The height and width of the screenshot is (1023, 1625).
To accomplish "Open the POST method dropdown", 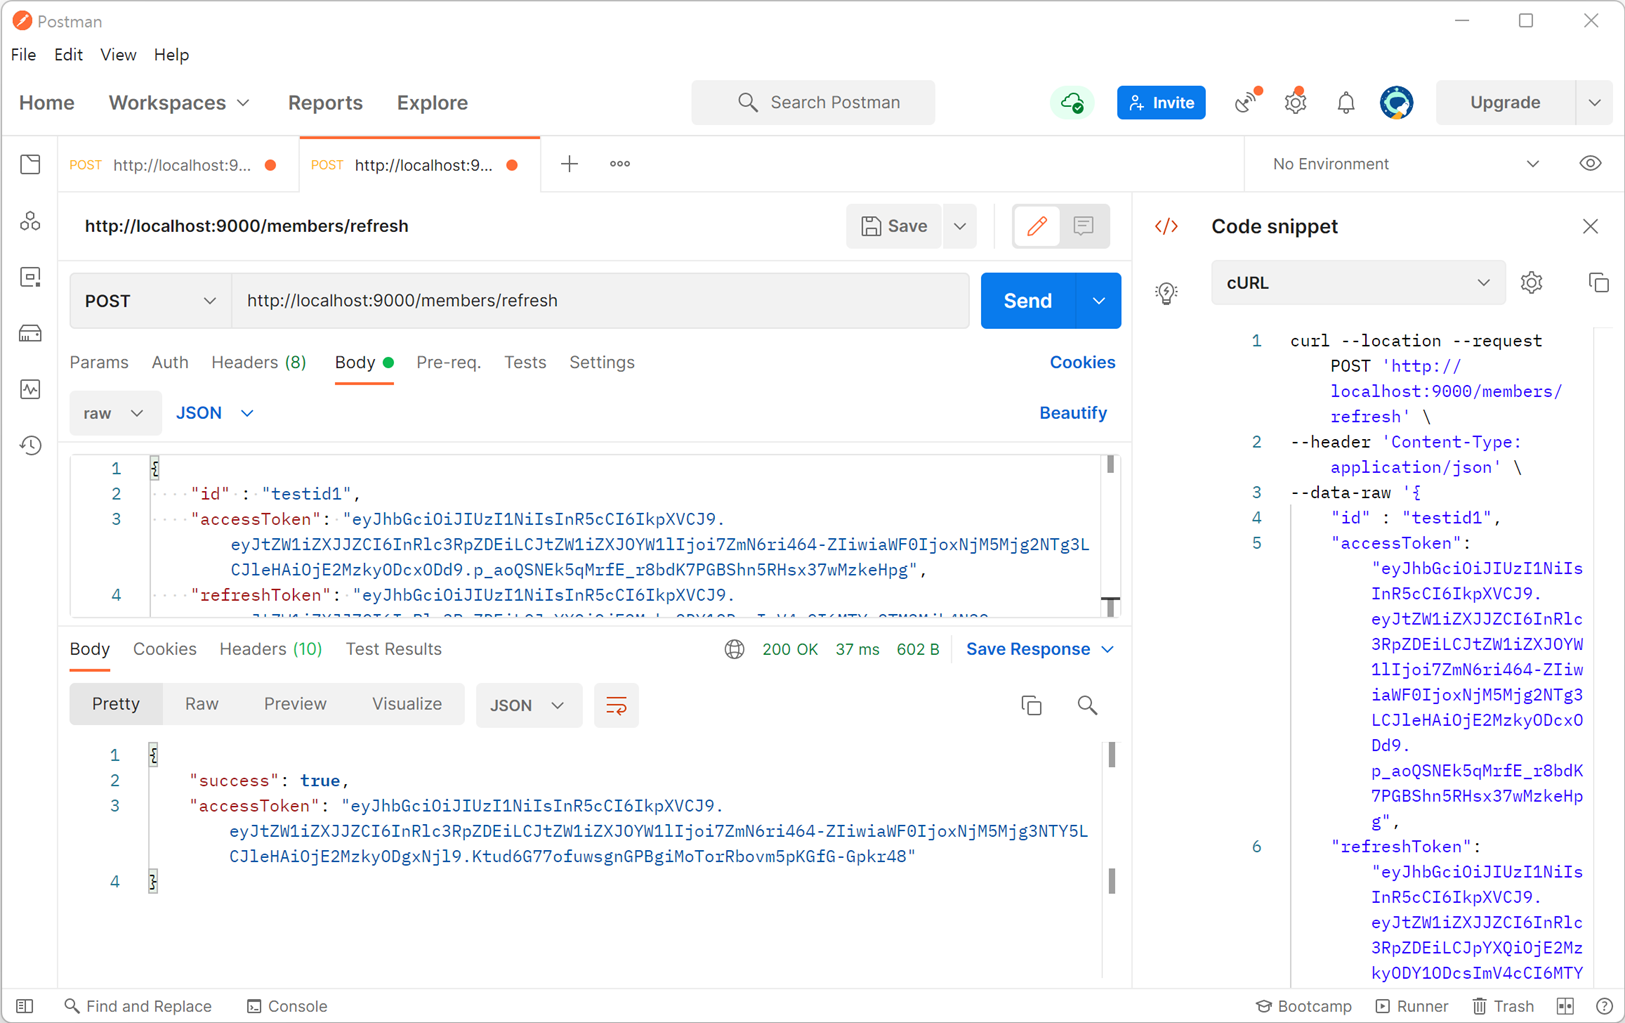I will (150, 301).
